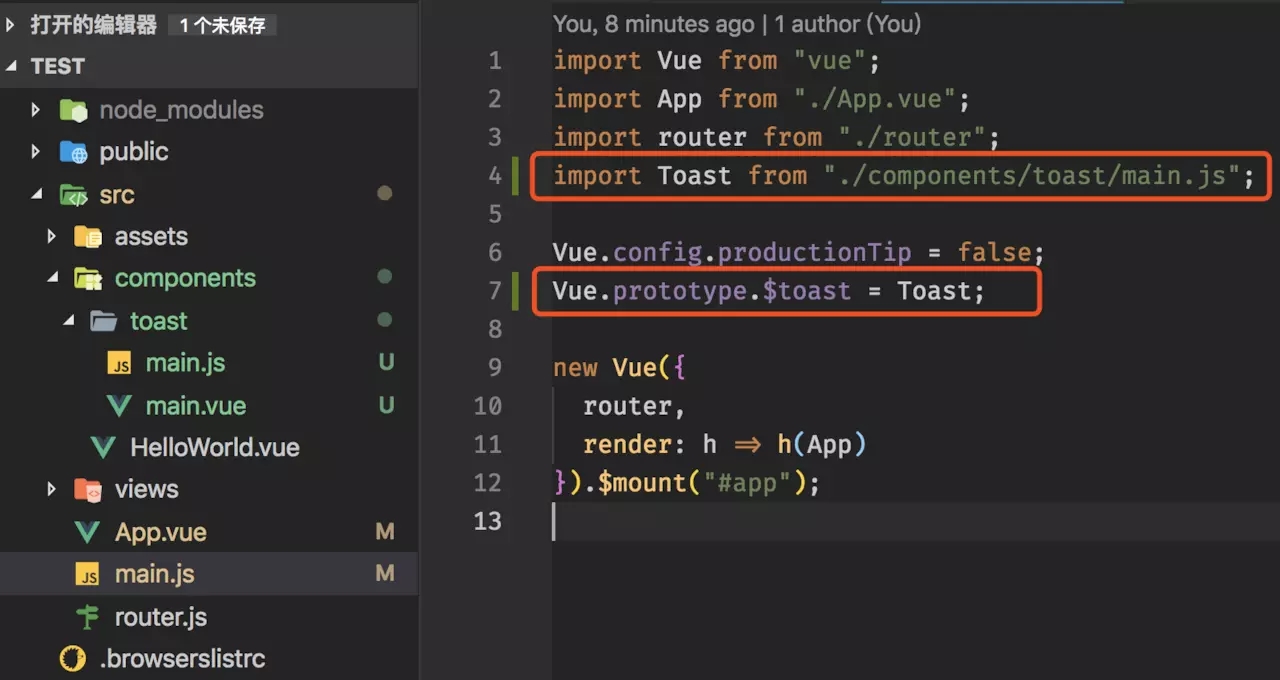The width and height of the screenshot is (1280, 680).
Task: Select the views folder label
Action: tap(146, 489)
